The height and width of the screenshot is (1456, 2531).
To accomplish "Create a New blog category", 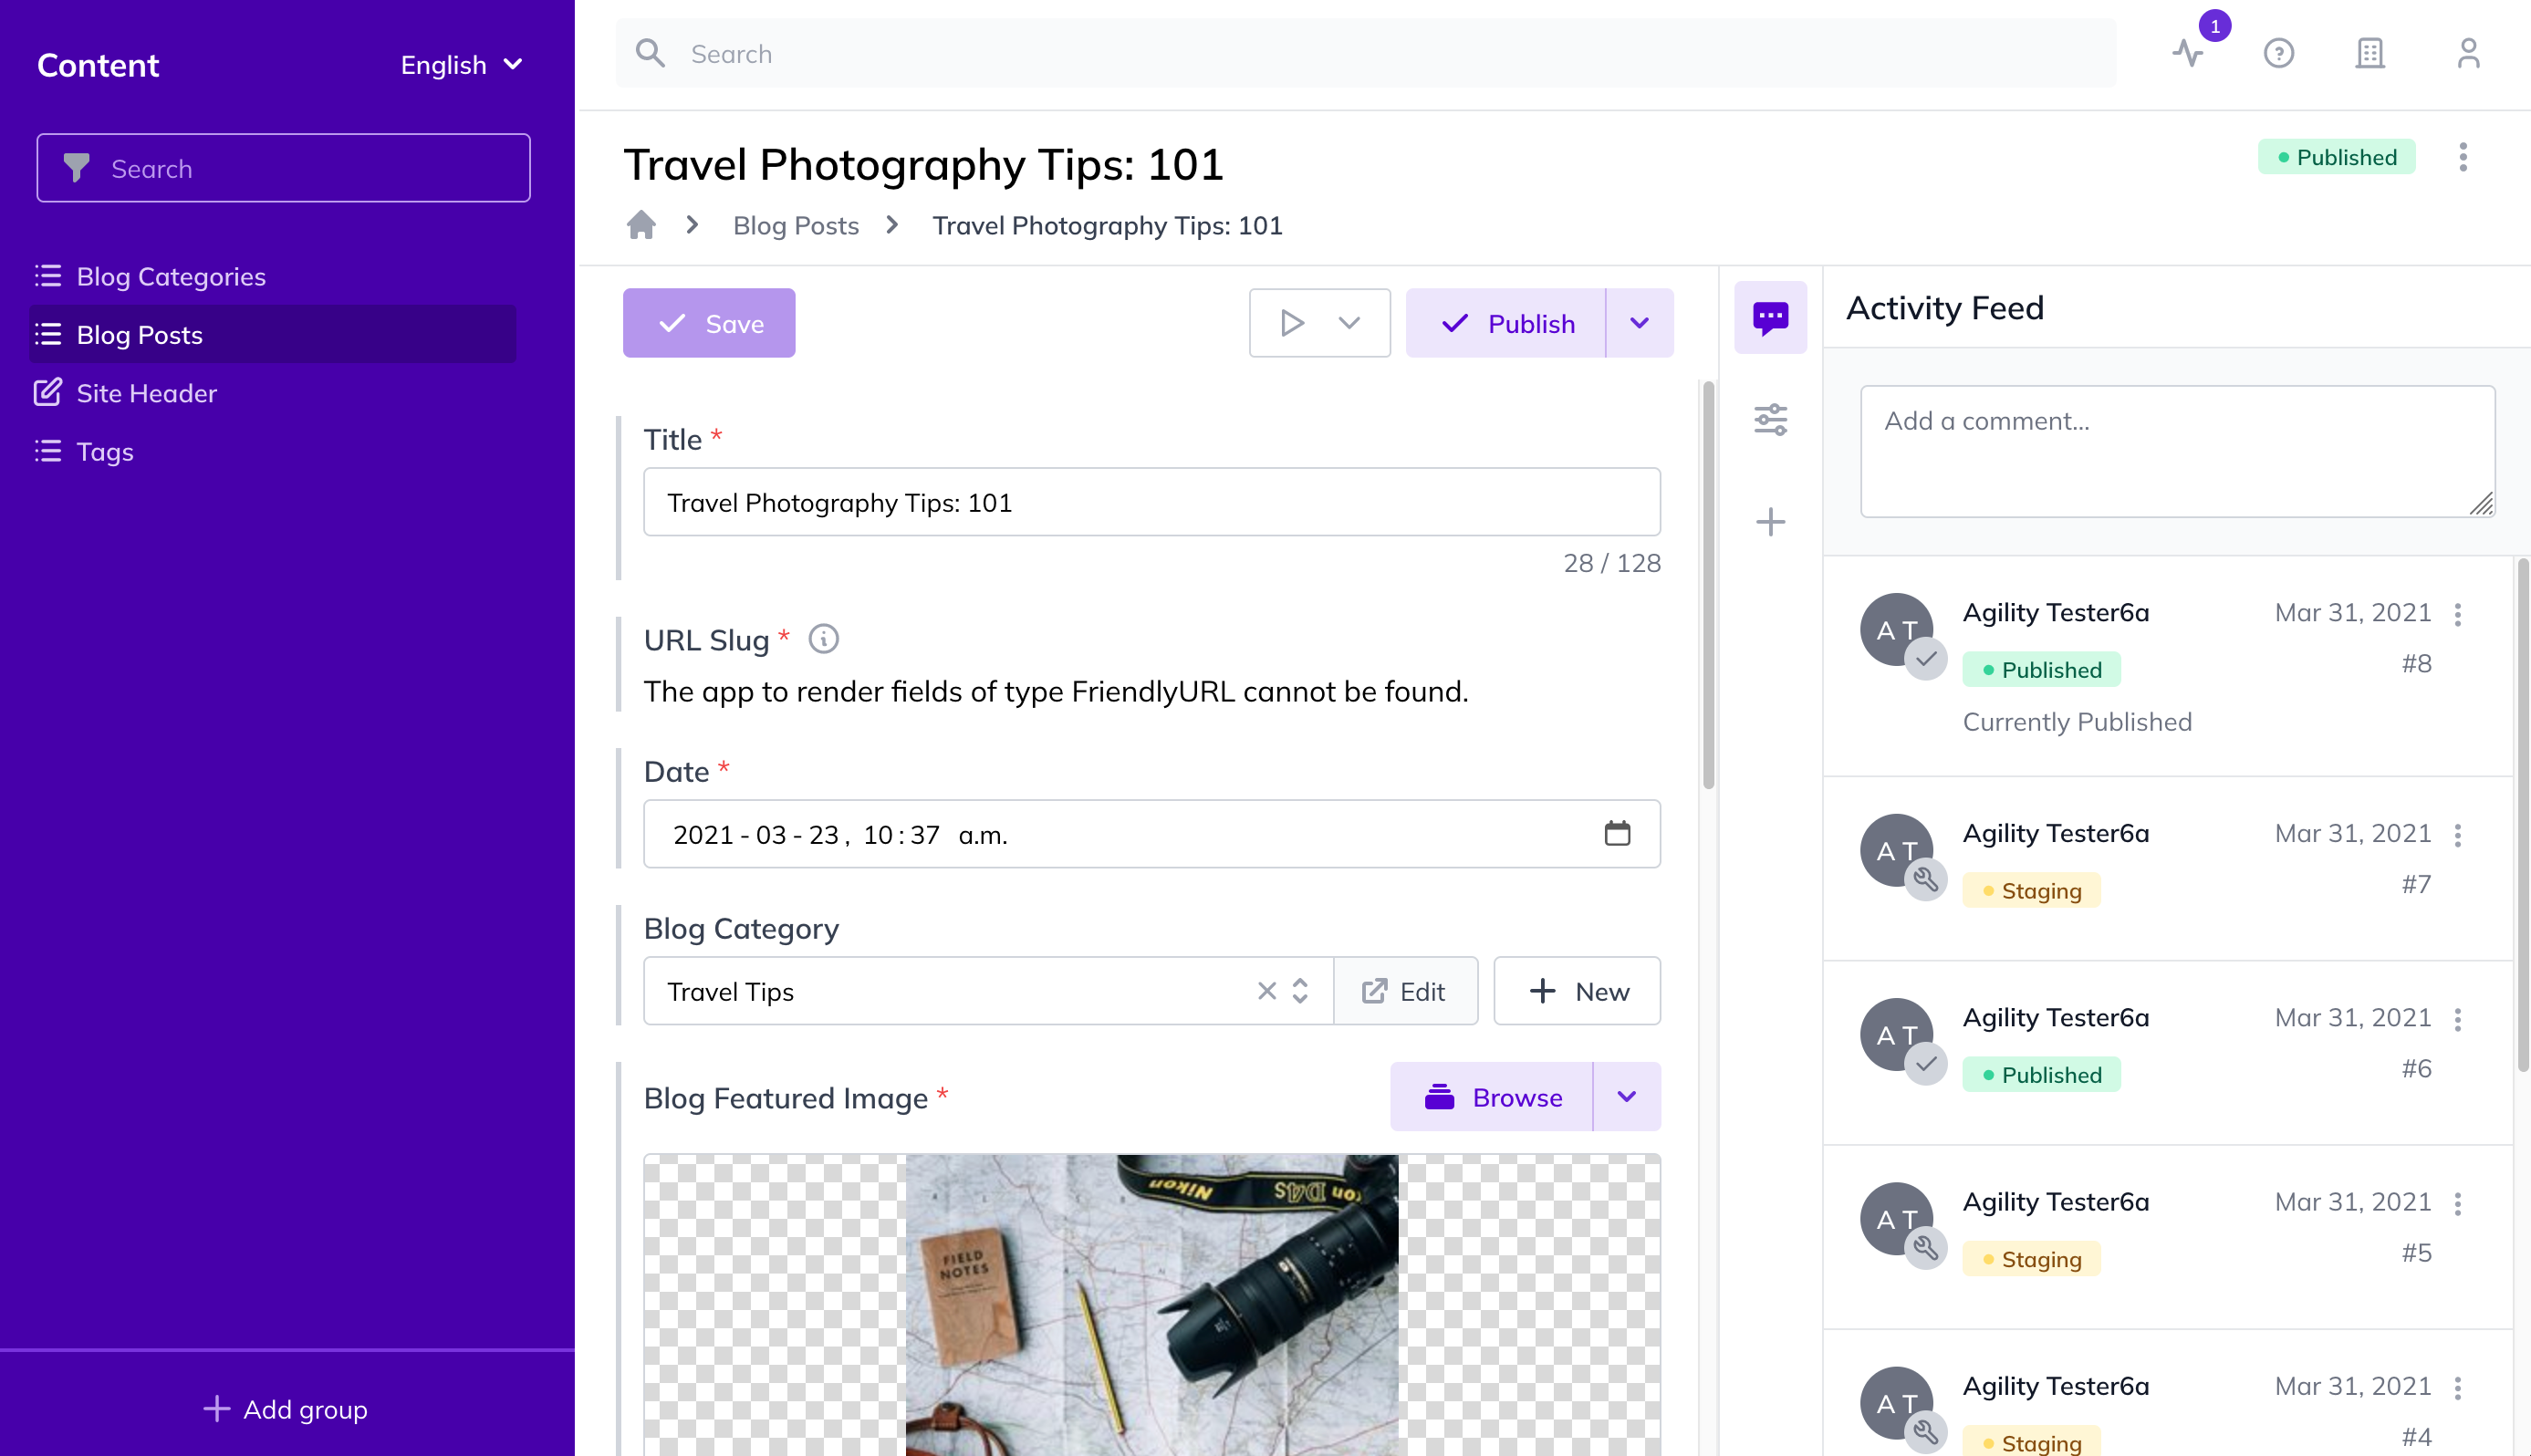I will point(1577,991).
